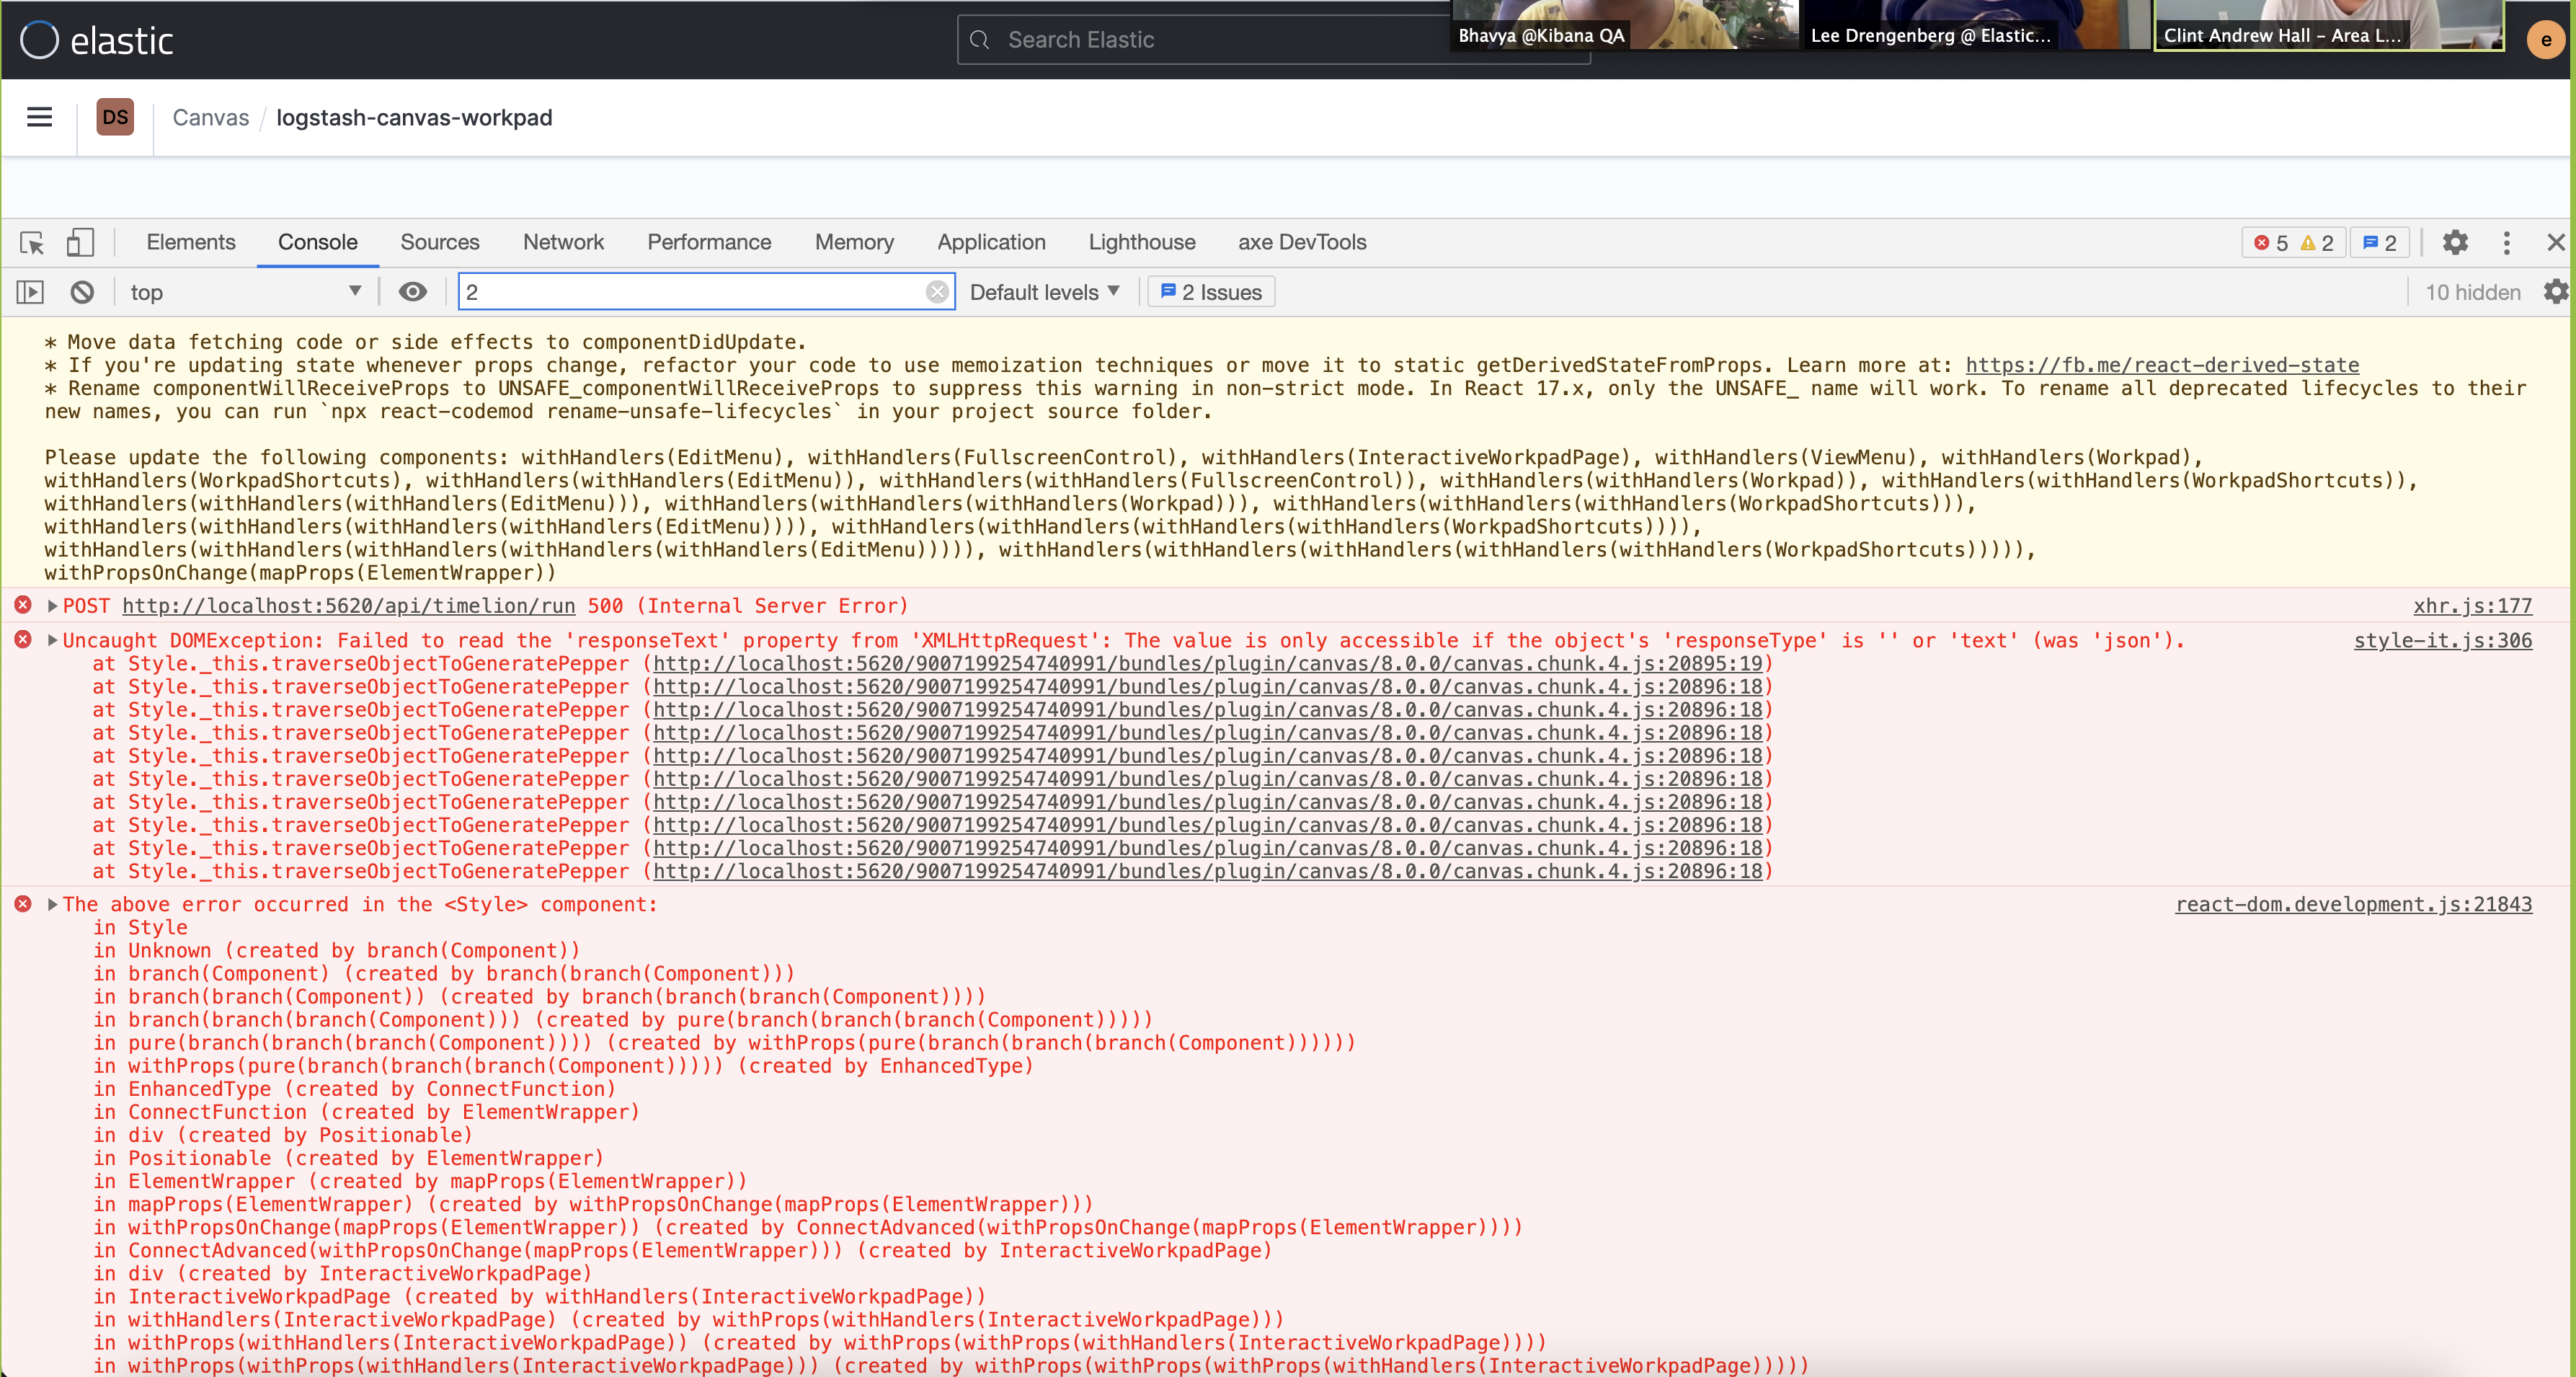2576x1377 pixels.
Task: Clear the console with the ban icon
Action: pyautogui.click(x=83, y=292)
